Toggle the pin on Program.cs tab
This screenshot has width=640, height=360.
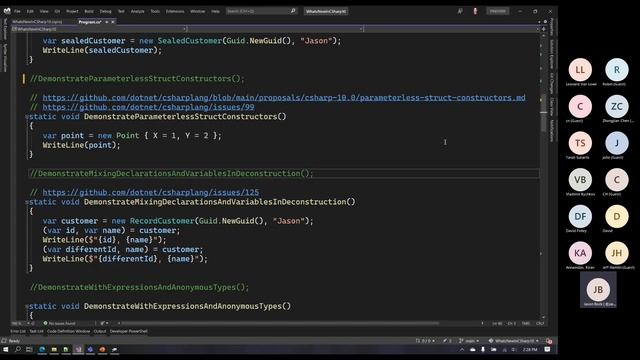click(107, 22)
